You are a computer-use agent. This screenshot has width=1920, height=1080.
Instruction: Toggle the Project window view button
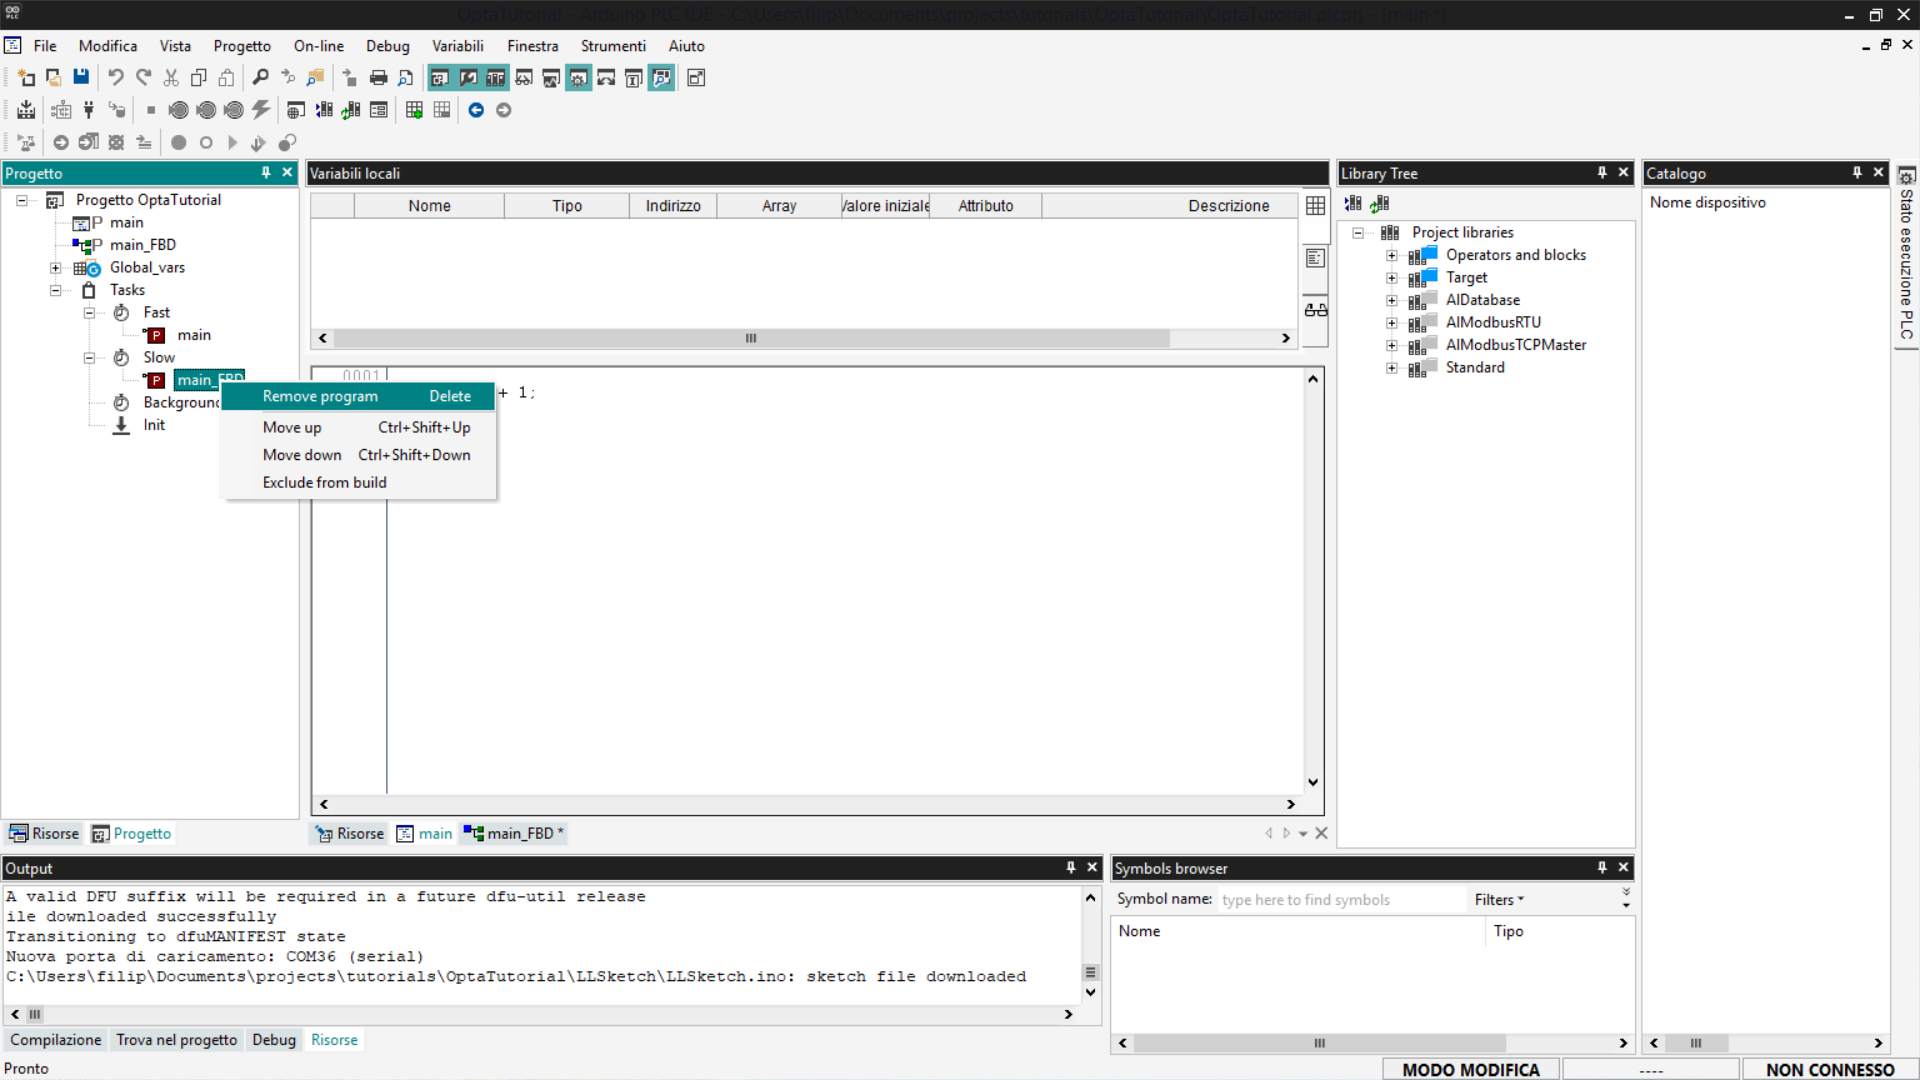tap(439, 78)
